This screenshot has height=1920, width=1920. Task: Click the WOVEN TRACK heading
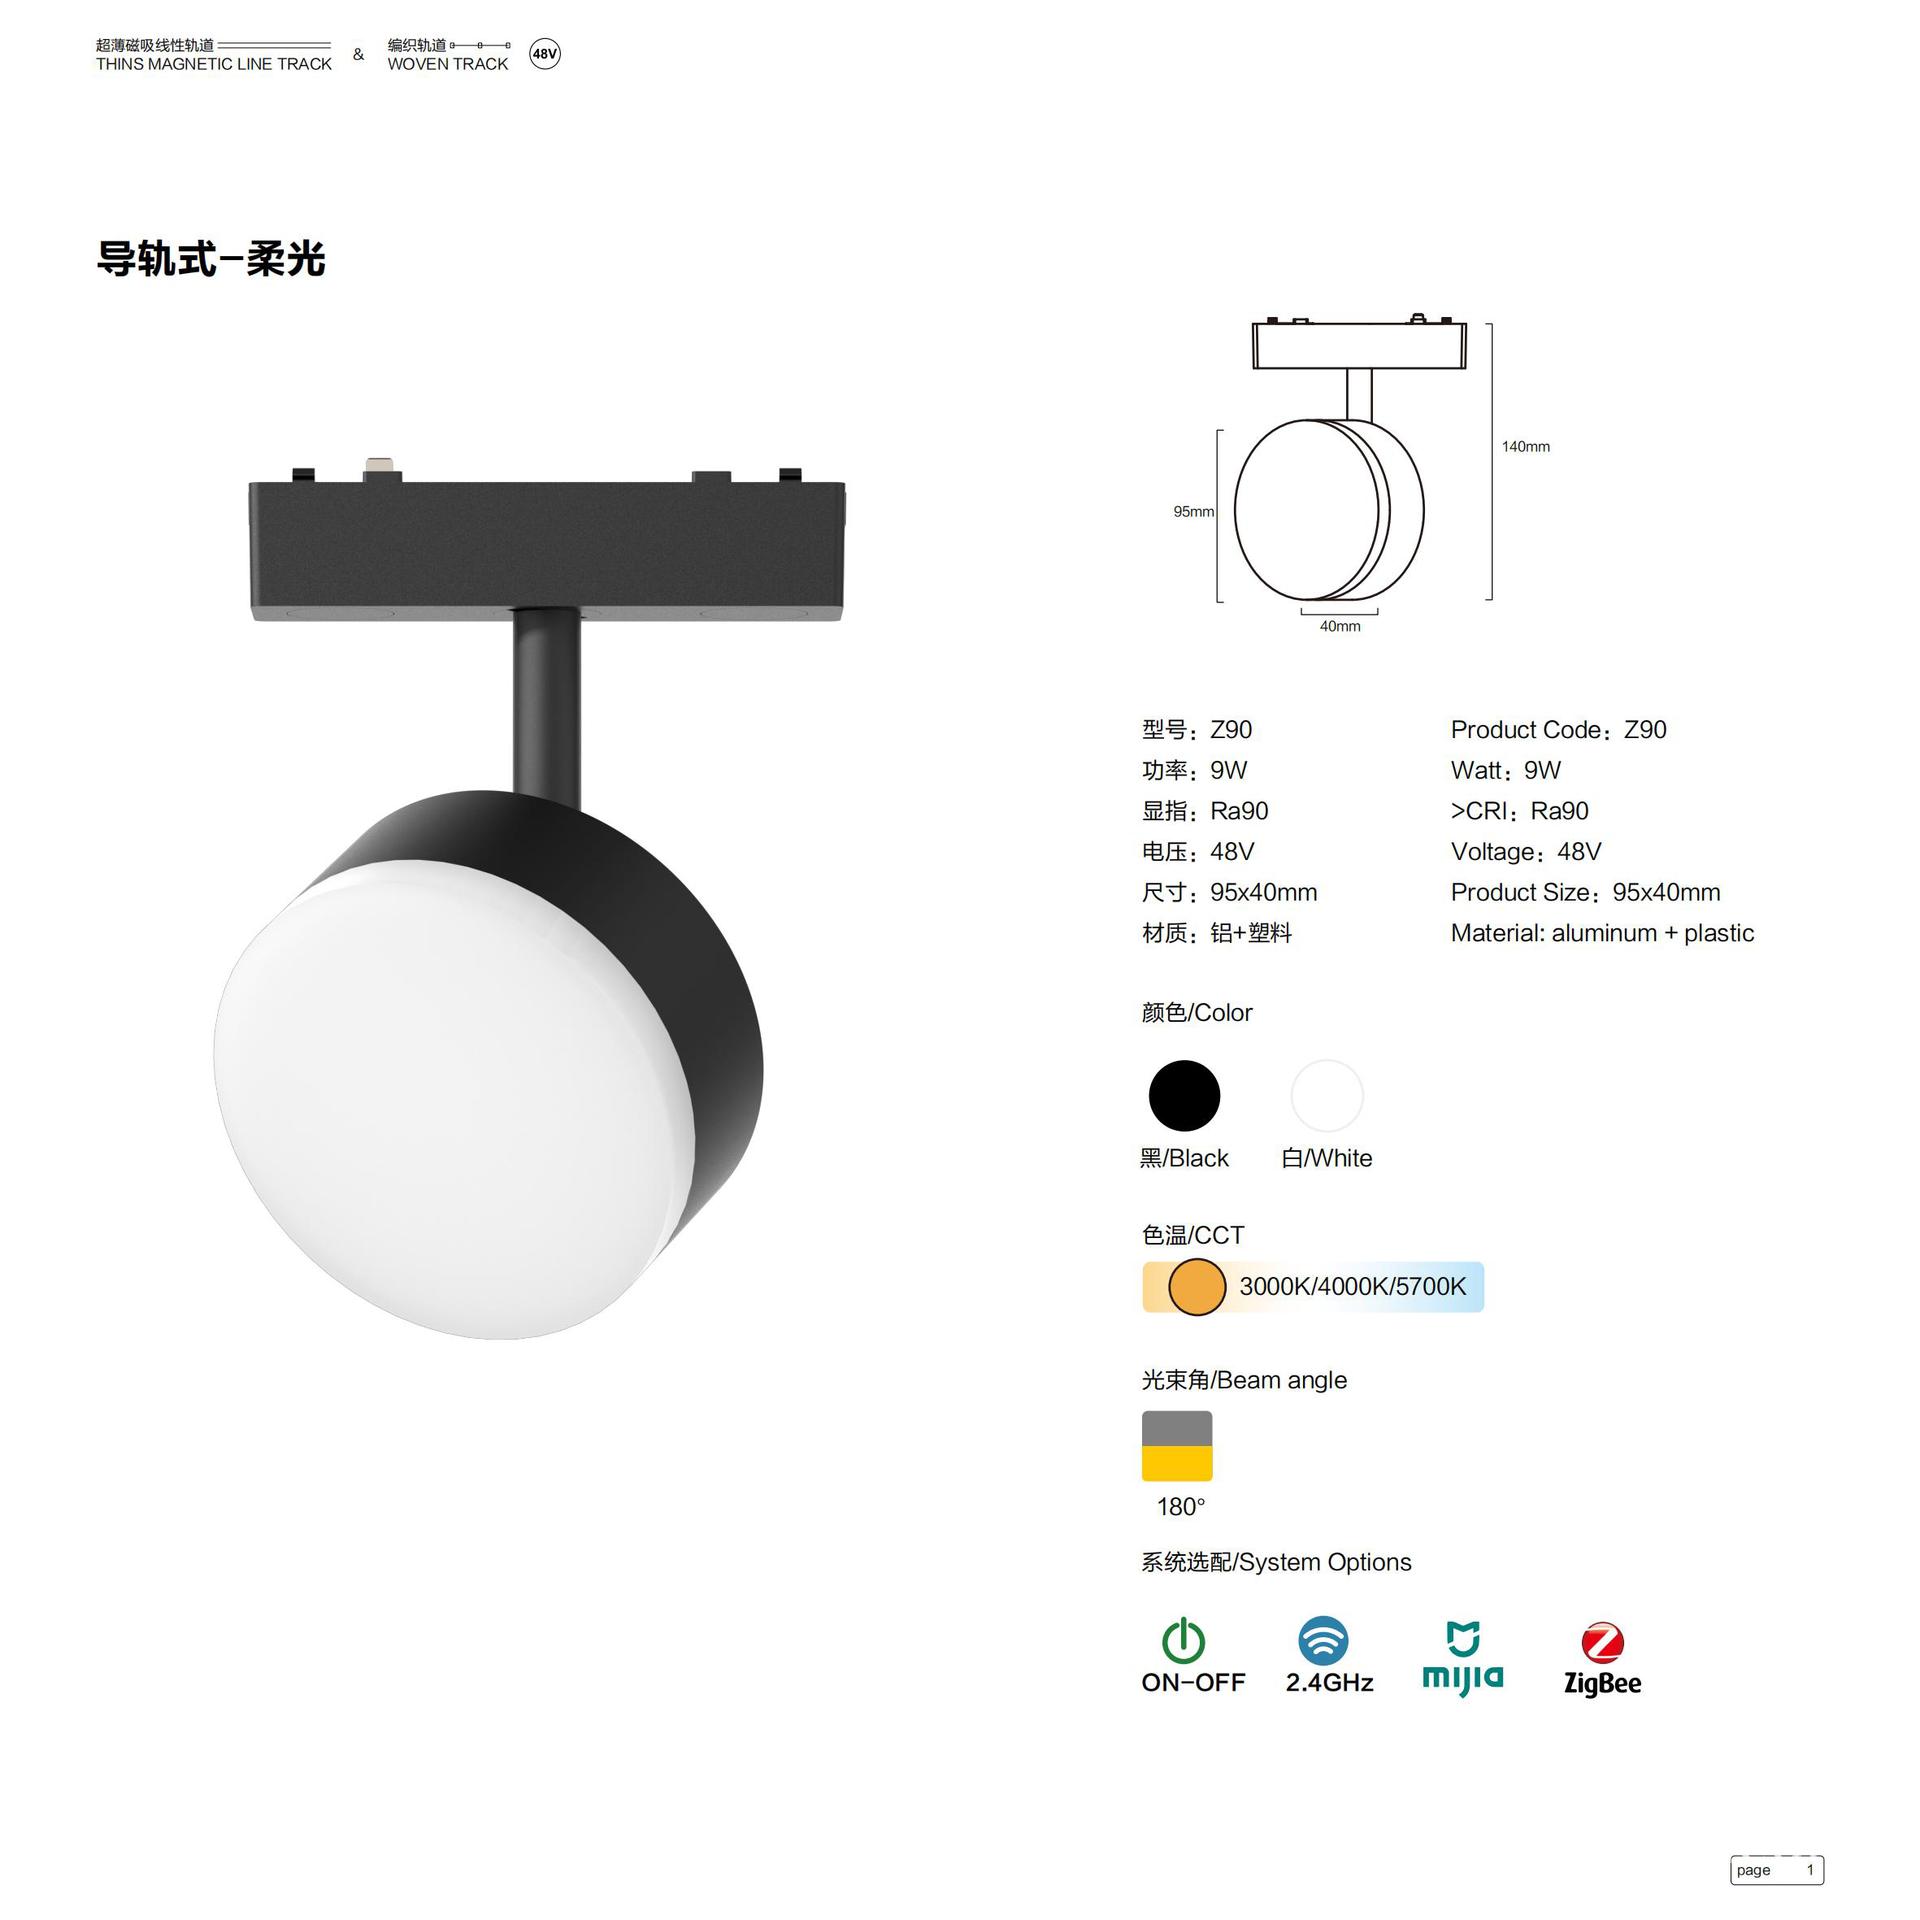pyautogui.click(x=448, y=64)
